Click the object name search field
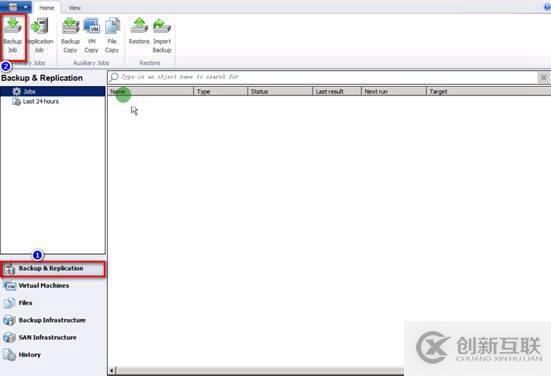 pyautogui.click(x=323, y=77)
